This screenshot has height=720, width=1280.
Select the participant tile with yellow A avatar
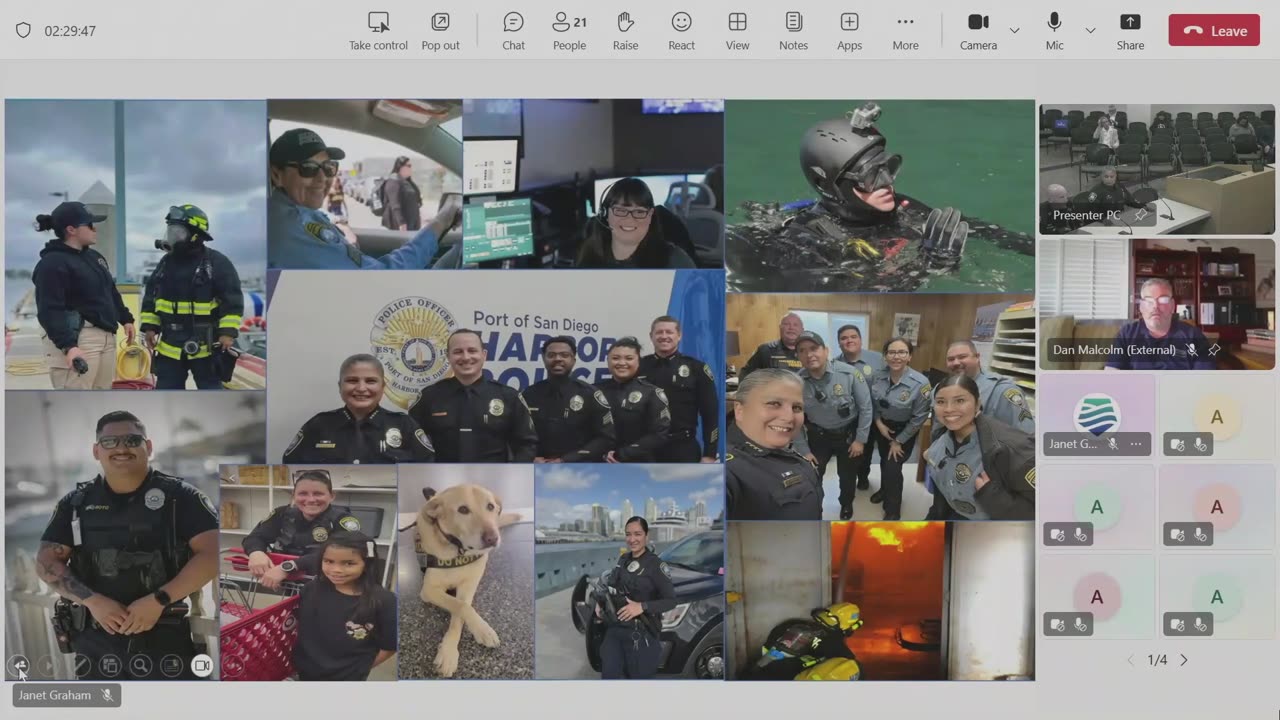coord(1217,416)
